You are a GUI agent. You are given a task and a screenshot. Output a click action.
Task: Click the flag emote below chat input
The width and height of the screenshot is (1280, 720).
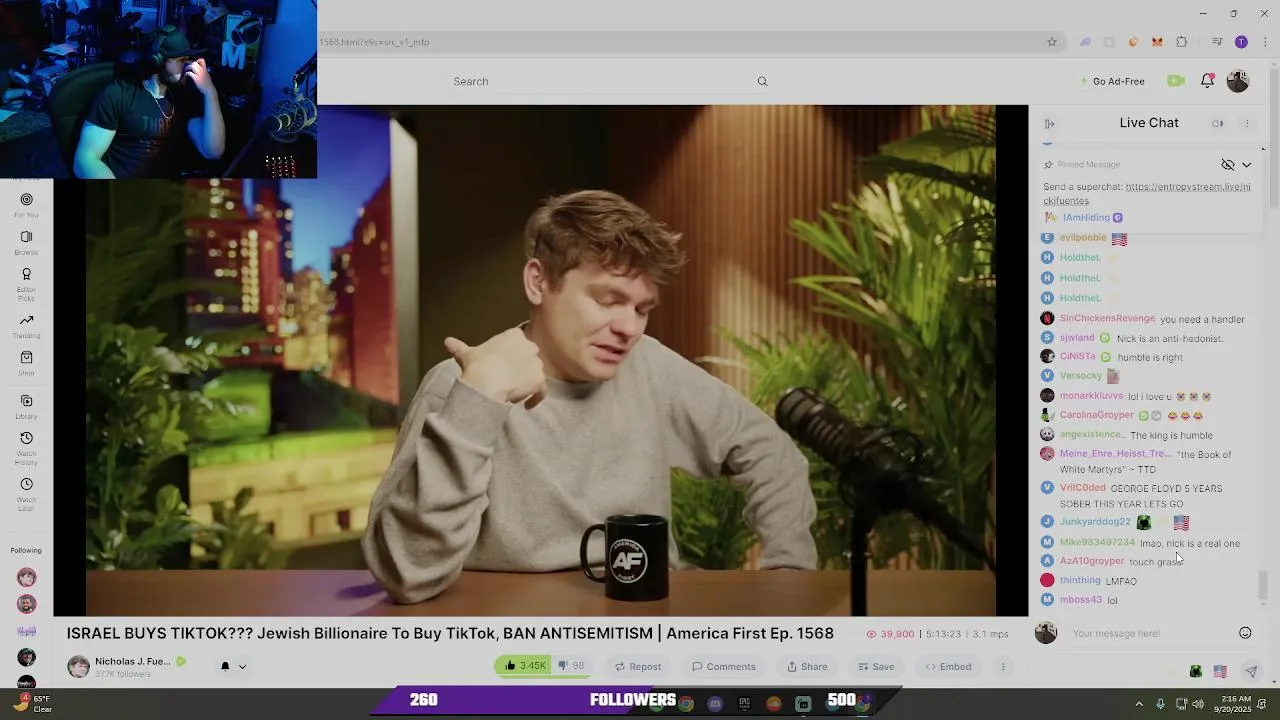click(1220, 672)
